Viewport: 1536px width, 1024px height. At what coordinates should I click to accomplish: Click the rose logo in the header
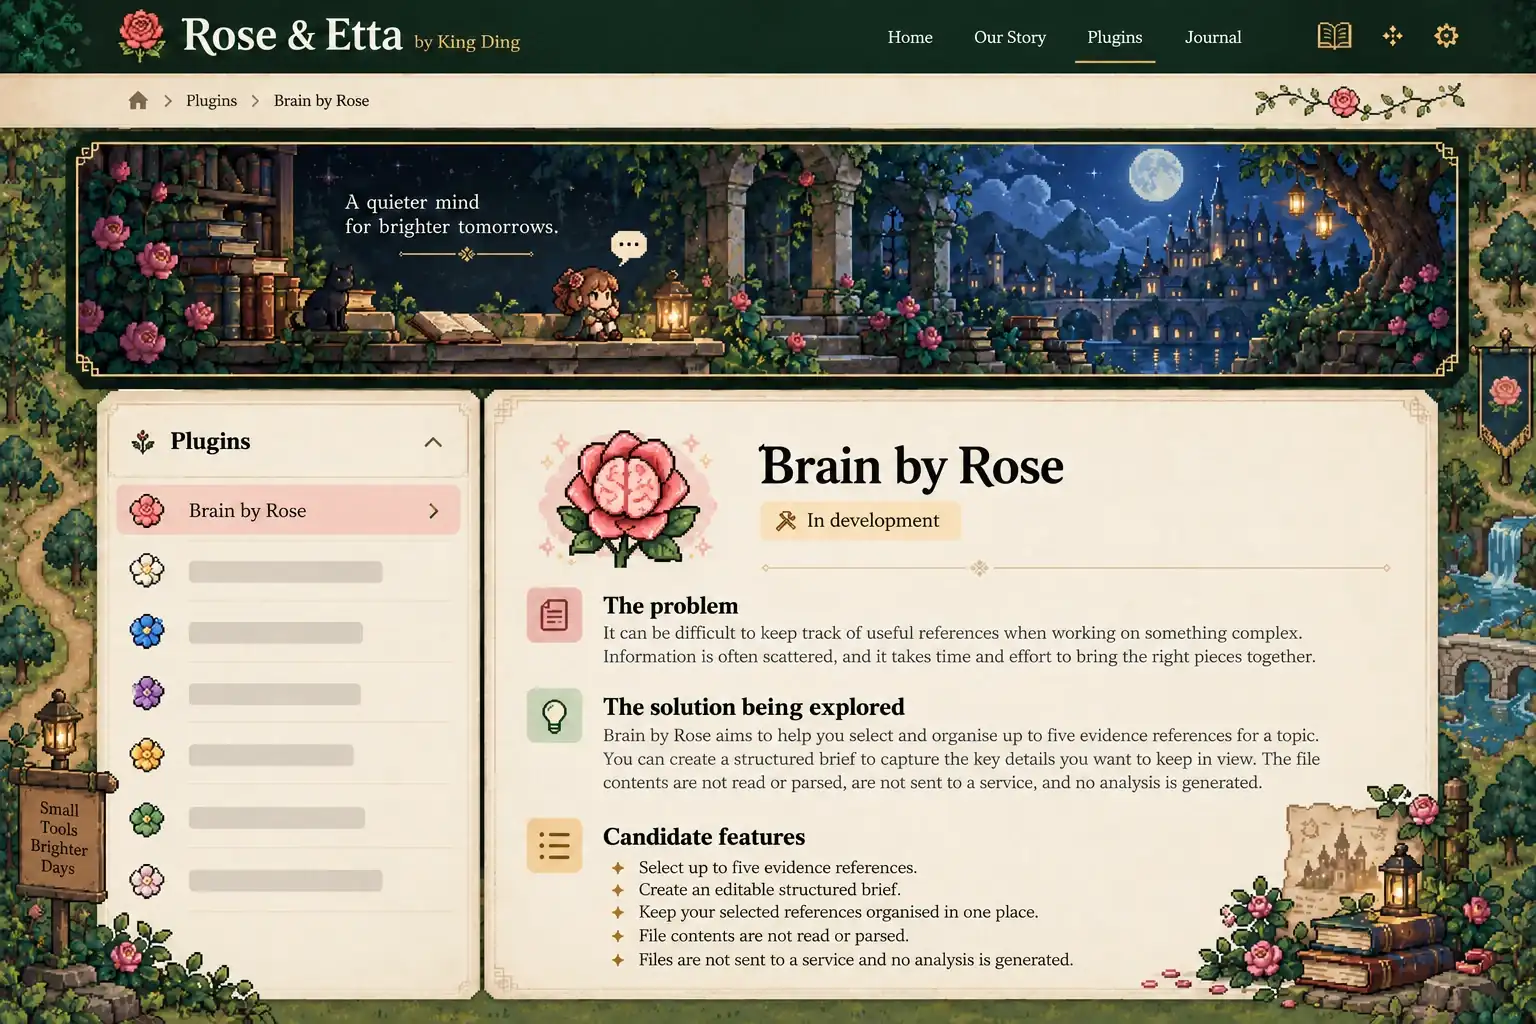pos(141,36)
